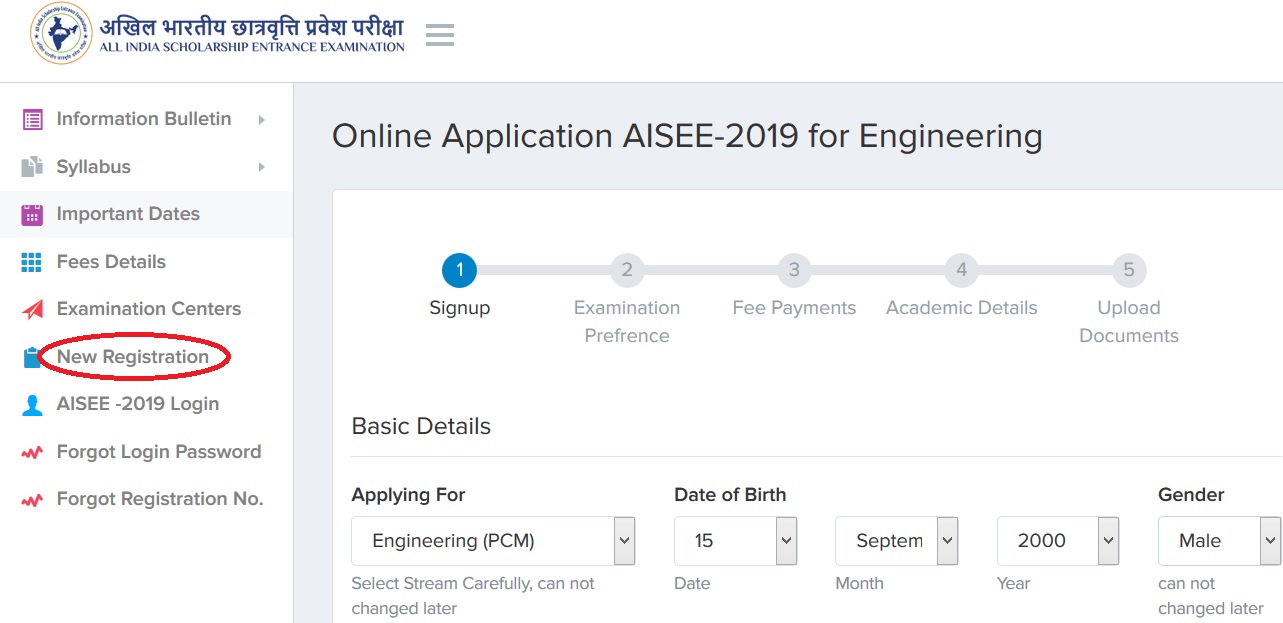Click the New Registration clipboard icon

32,357
